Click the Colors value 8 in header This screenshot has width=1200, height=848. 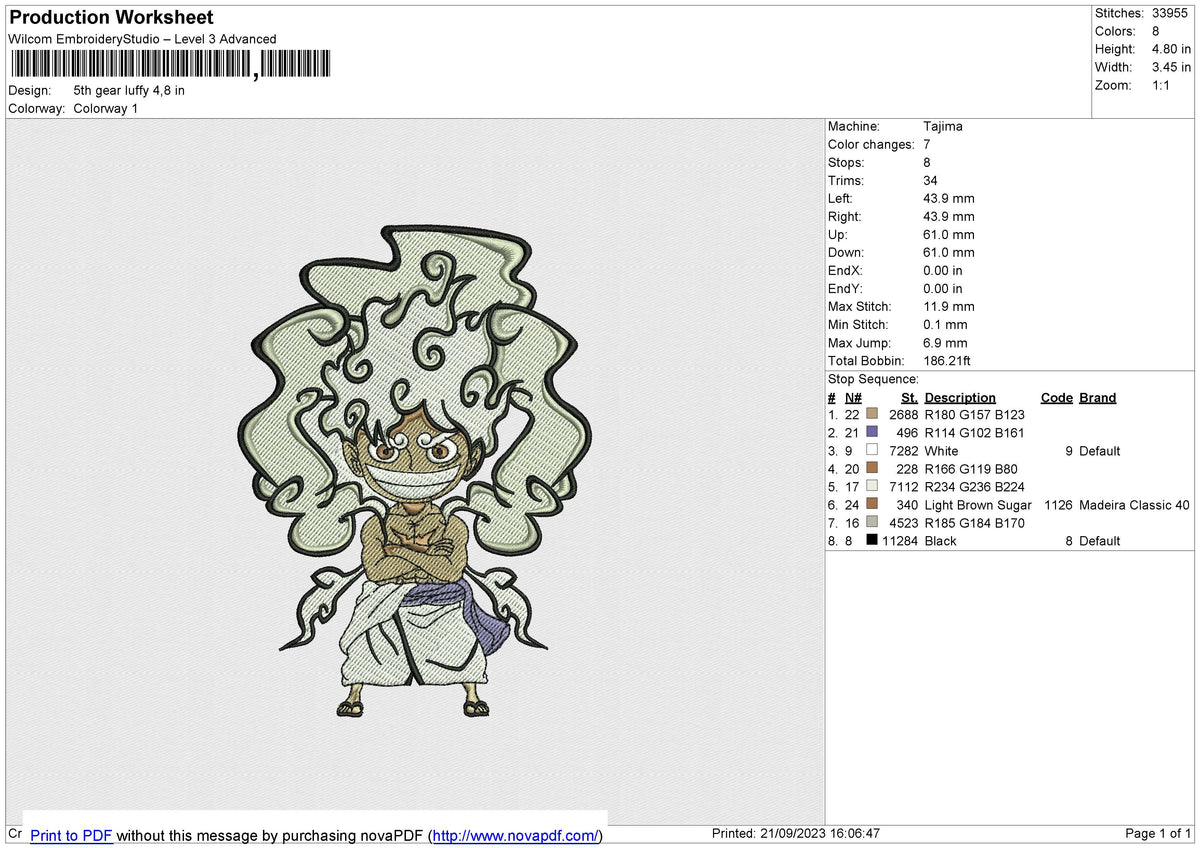(1156, 31)
